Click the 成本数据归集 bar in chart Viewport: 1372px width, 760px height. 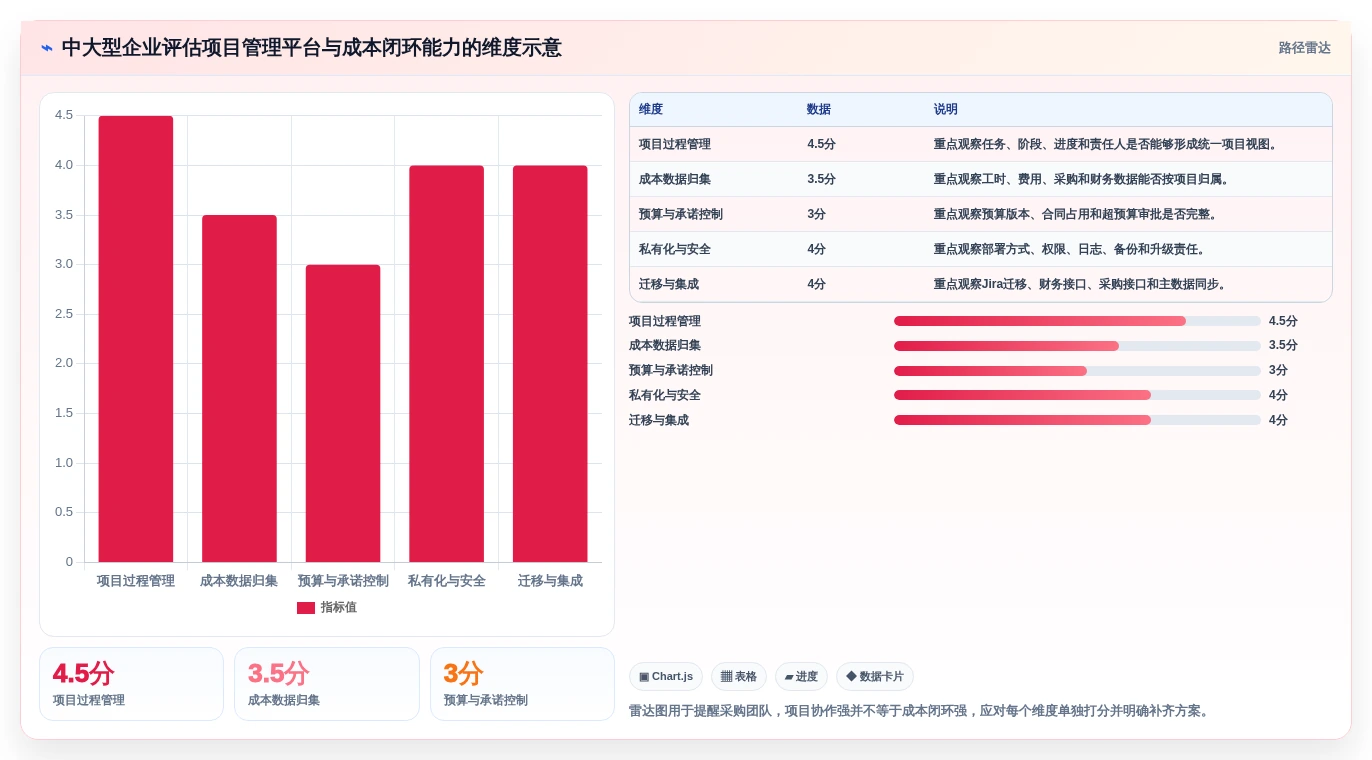click(x=239, y=388)
